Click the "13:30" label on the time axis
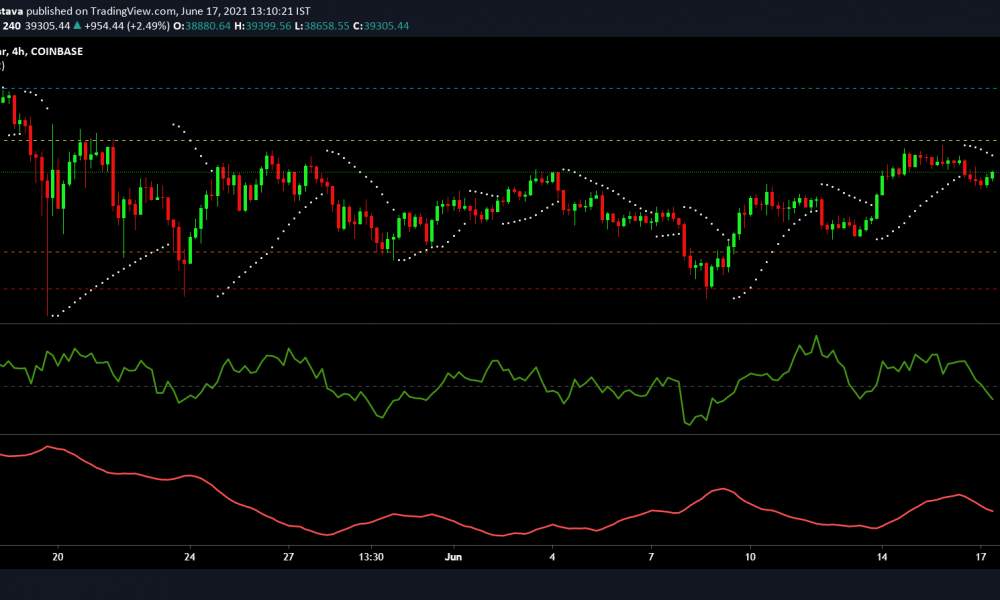Screen dimensions: 1000x600 371,557
